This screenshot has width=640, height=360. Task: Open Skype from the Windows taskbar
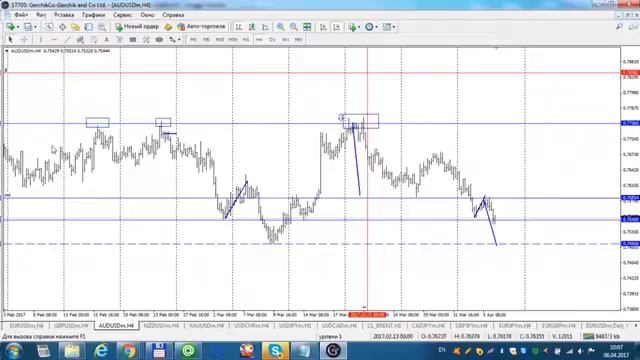(275, 351)
